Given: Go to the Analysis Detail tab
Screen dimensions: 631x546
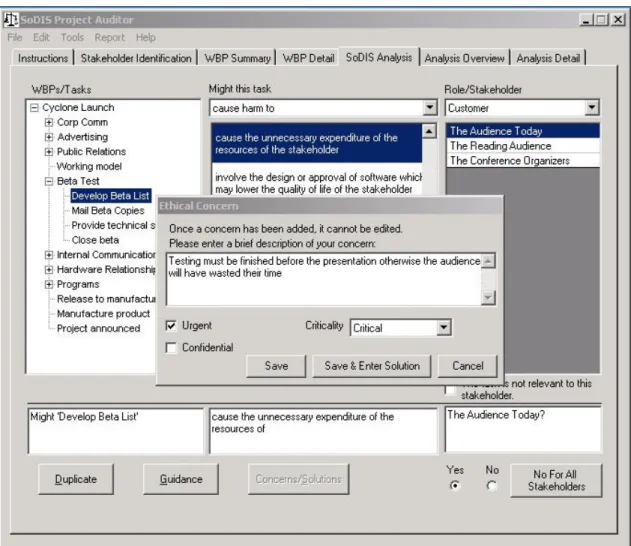Looking at the screenshot, I should pyautogui.click(x=548, y=58).
